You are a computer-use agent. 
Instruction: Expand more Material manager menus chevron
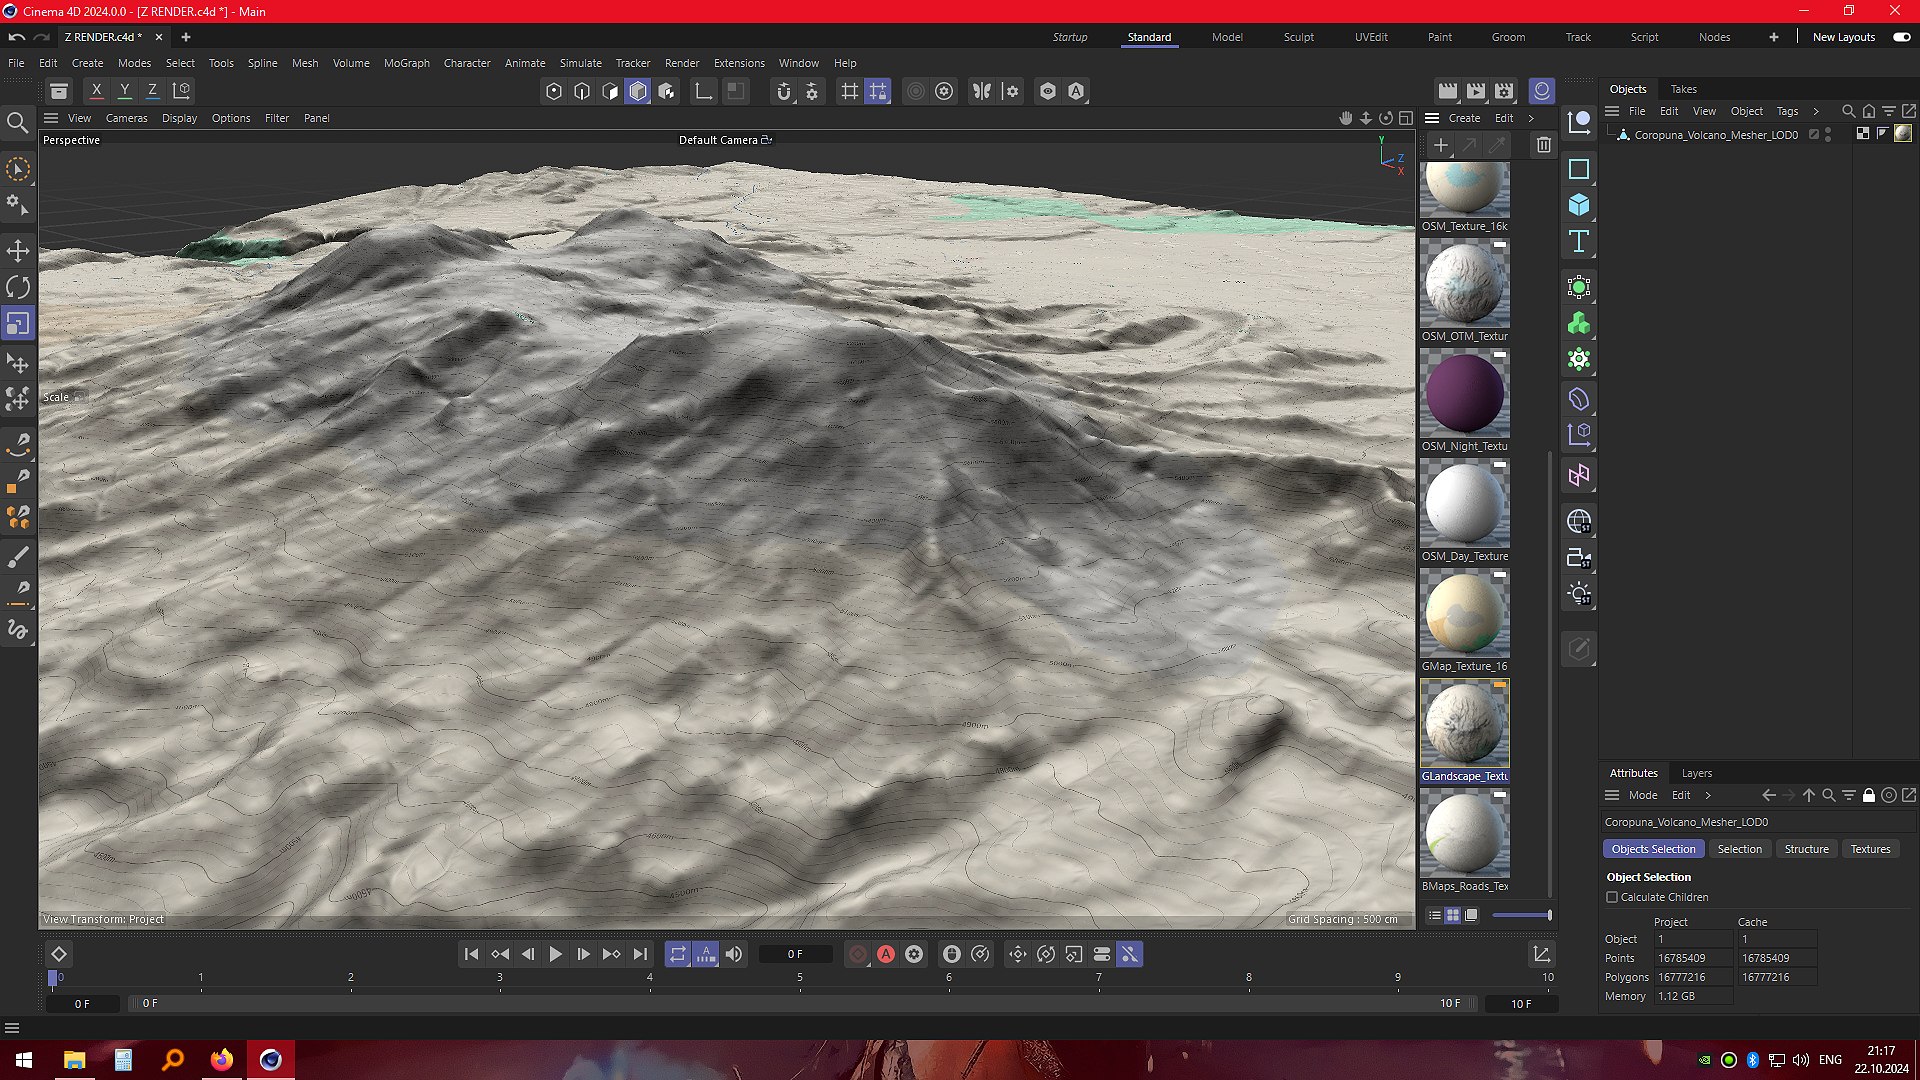click(x=1531, y=118)
